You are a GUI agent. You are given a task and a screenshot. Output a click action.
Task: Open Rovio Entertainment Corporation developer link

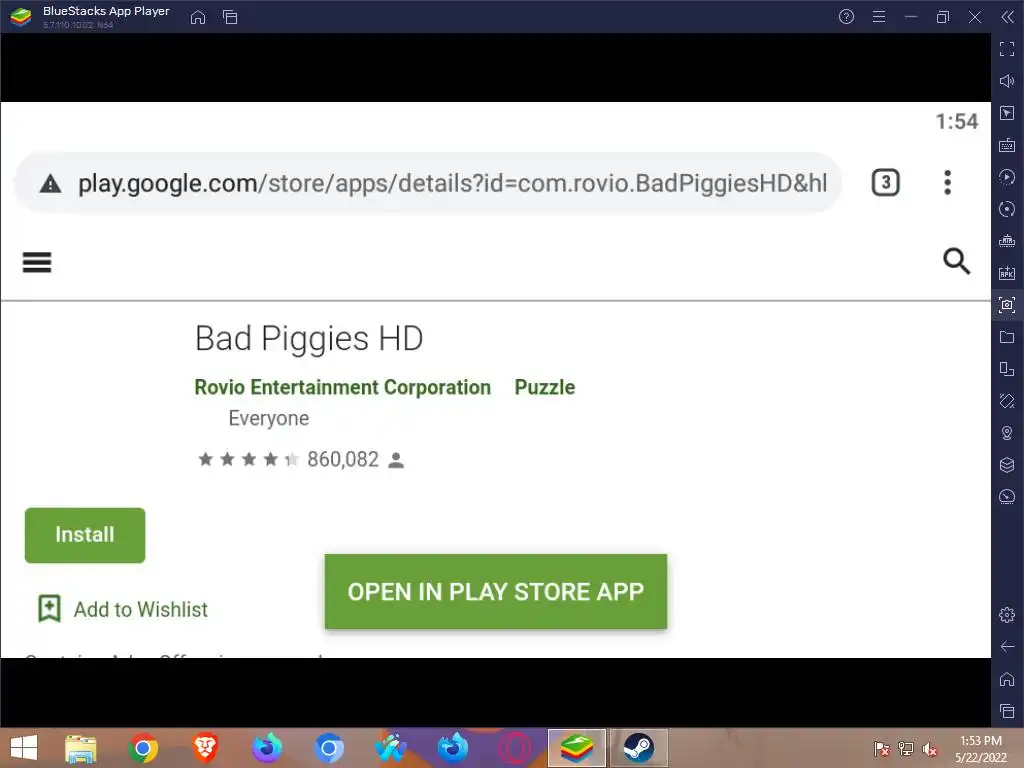342,387
